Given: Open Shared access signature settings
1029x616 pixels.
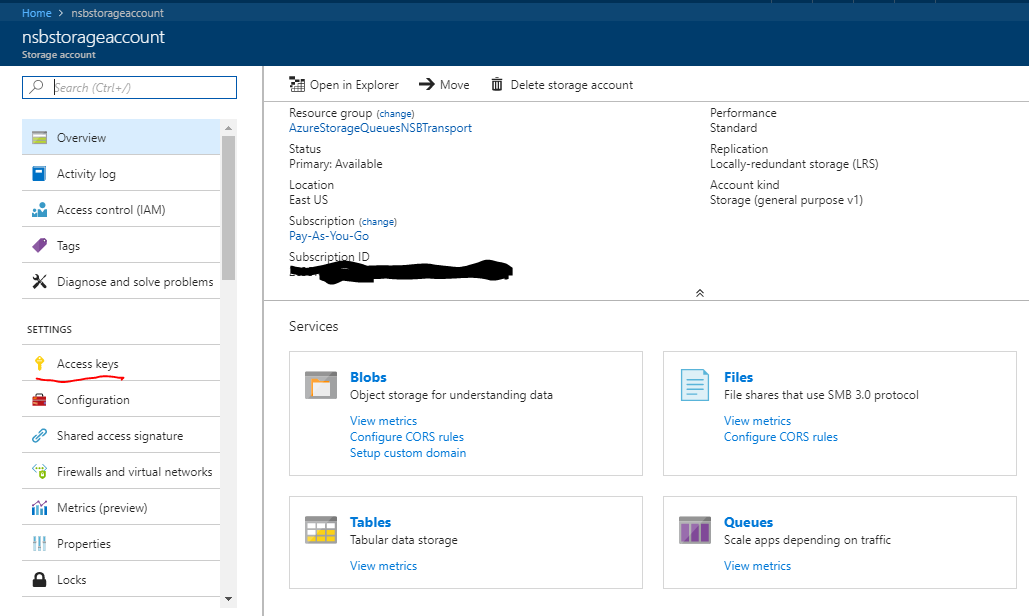Looking at the screenshot, I should coord(121,435).
